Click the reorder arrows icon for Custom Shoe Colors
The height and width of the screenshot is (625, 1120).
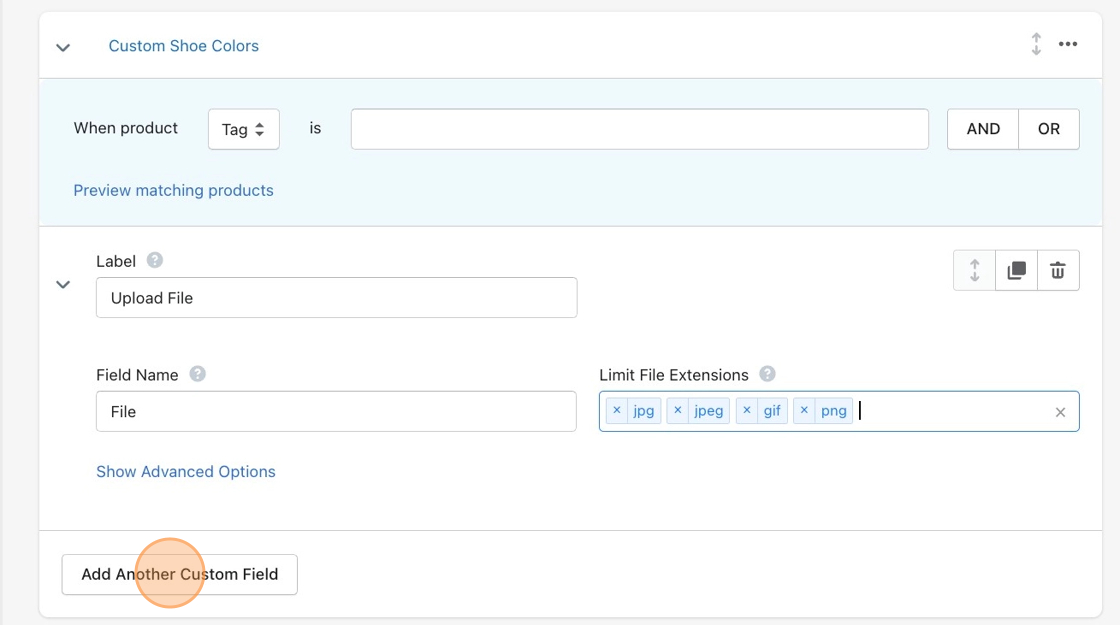[1036, 45]
